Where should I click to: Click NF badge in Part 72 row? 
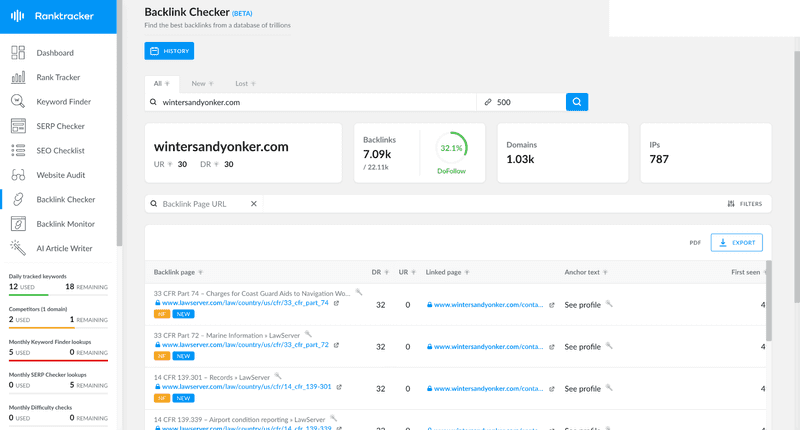coord(162,356)
